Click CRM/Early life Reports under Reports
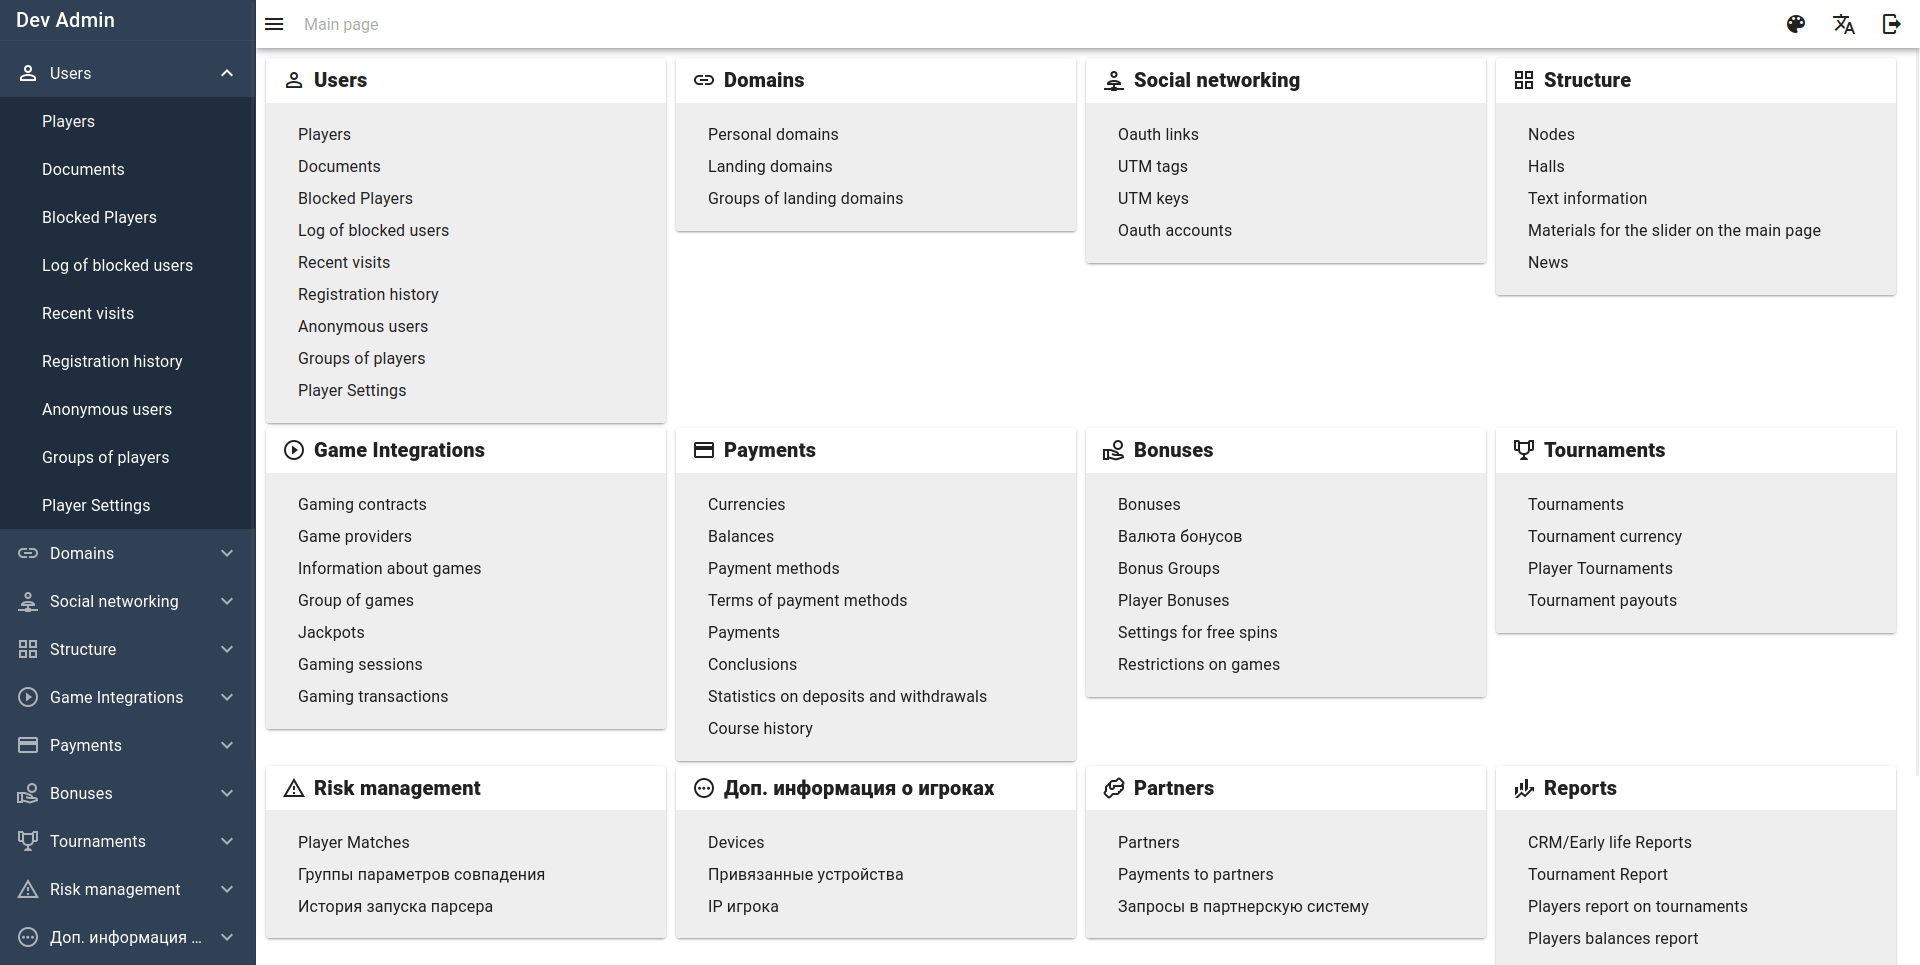This screenshot has width=1920, height=965. coord(1609,842)
